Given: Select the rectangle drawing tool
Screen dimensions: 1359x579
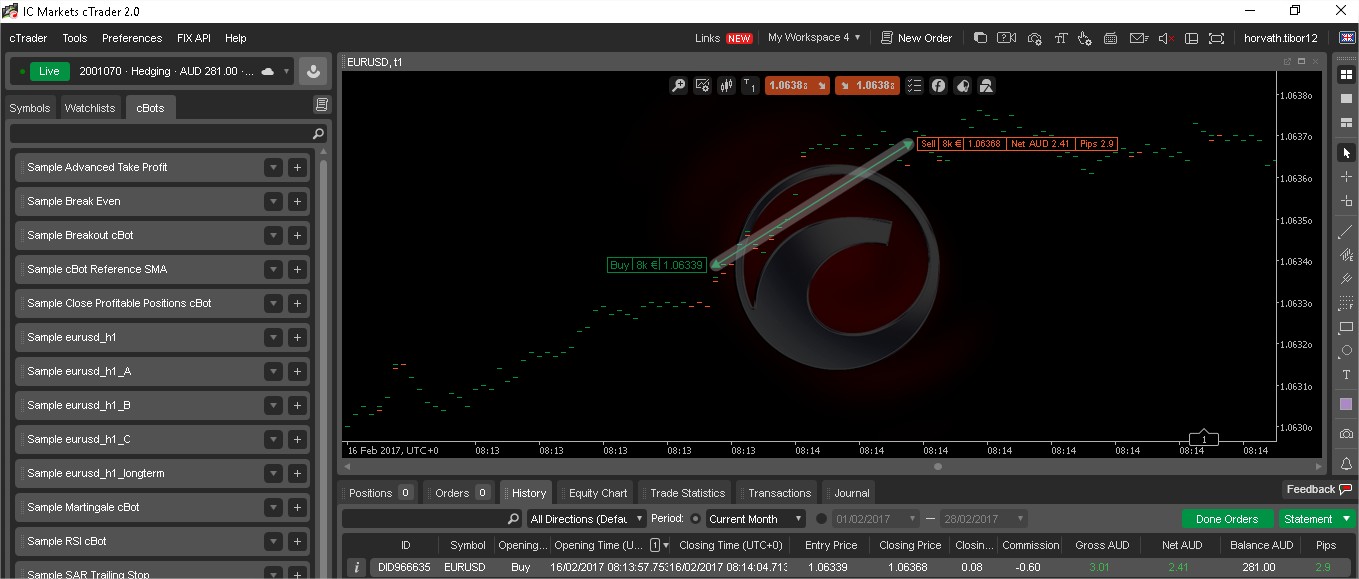Looking at the screenshot, I should [1346, 328].
